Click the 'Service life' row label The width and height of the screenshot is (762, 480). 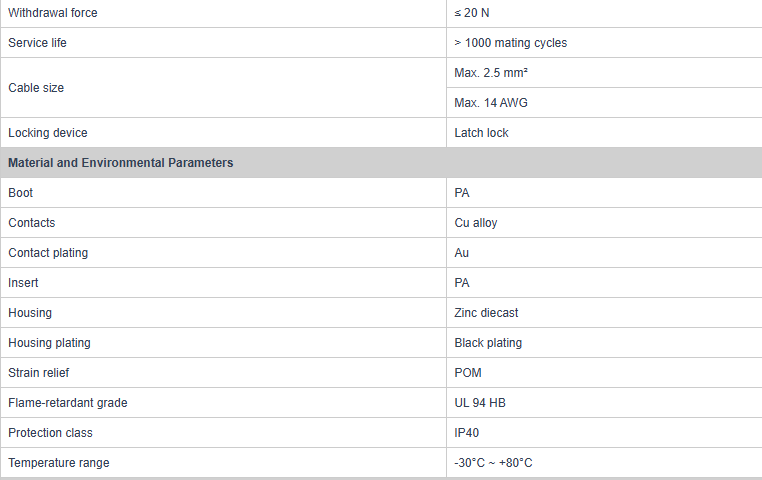(38, 43)
